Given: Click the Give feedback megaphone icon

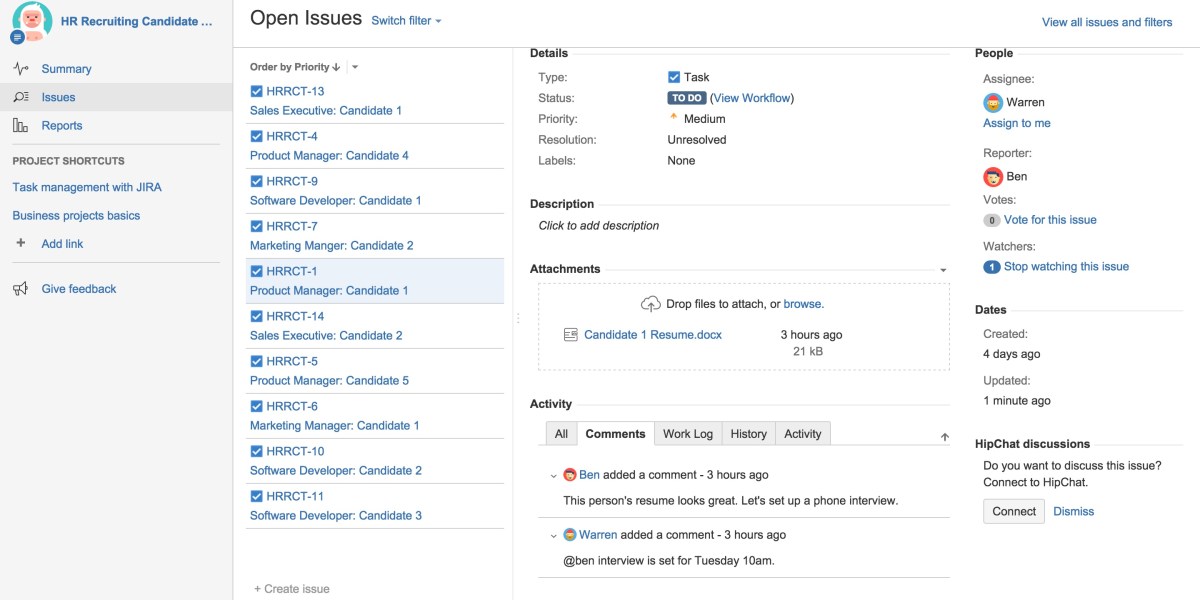Looking at the screenshot, I should click(20, 289).
